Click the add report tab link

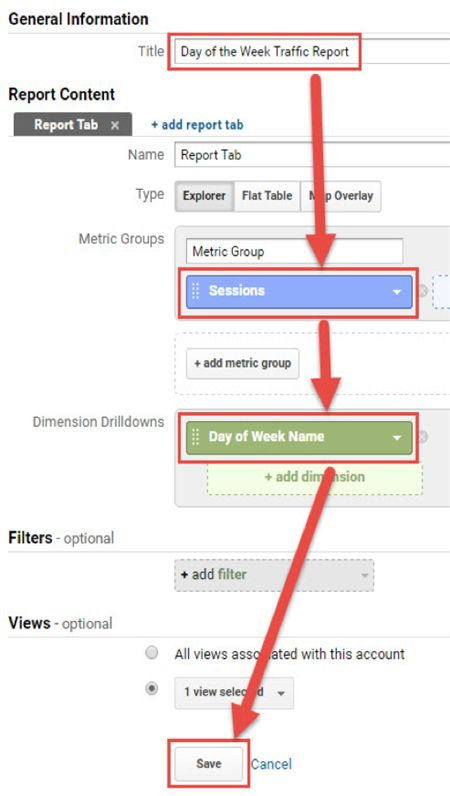197,125
